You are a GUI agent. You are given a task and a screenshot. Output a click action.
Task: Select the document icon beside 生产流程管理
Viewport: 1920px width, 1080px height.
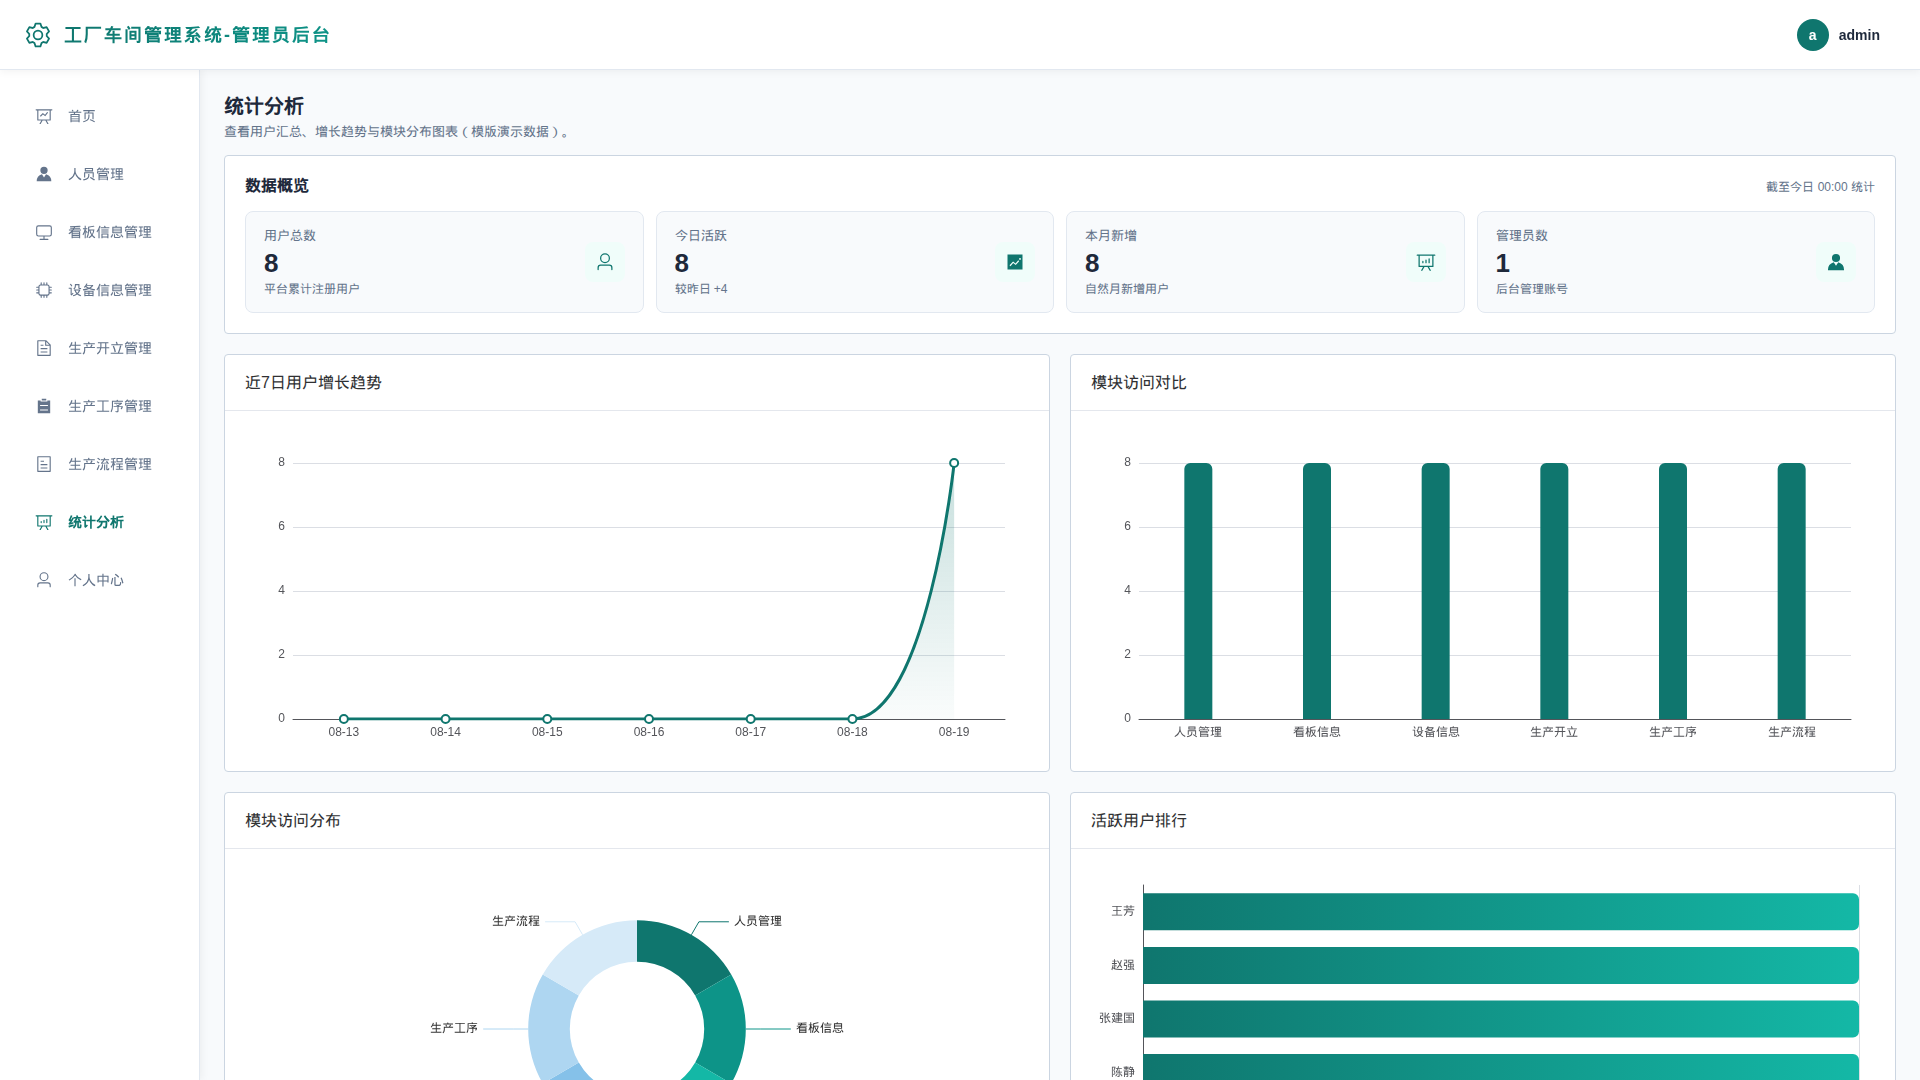pos(44,464)
